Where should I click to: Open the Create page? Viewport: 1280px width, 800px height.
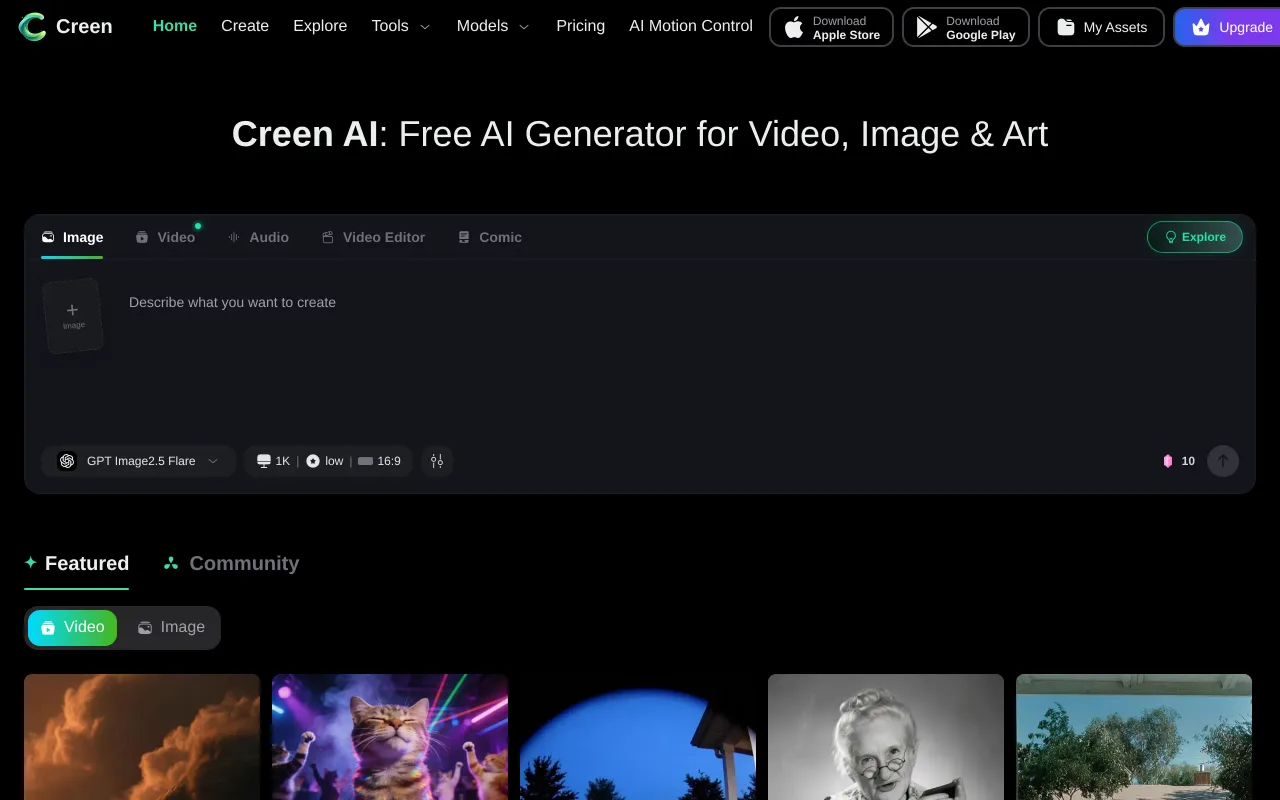point(245,26)
